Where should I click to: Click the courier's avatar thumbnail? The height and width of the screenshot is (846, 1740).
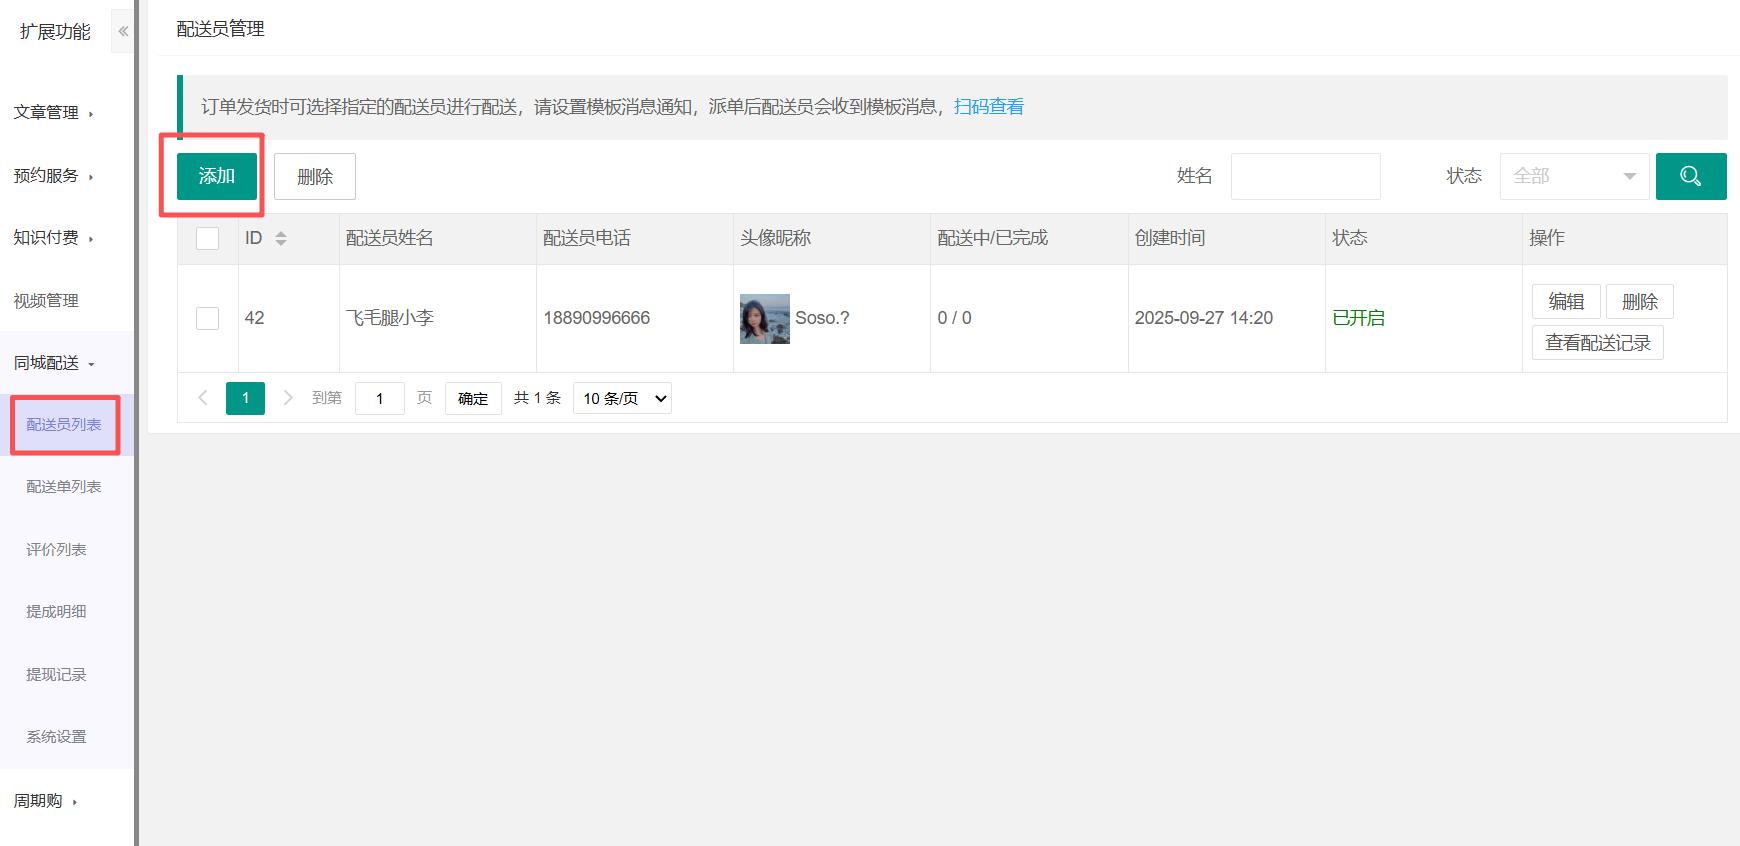[x=764, y=318]
